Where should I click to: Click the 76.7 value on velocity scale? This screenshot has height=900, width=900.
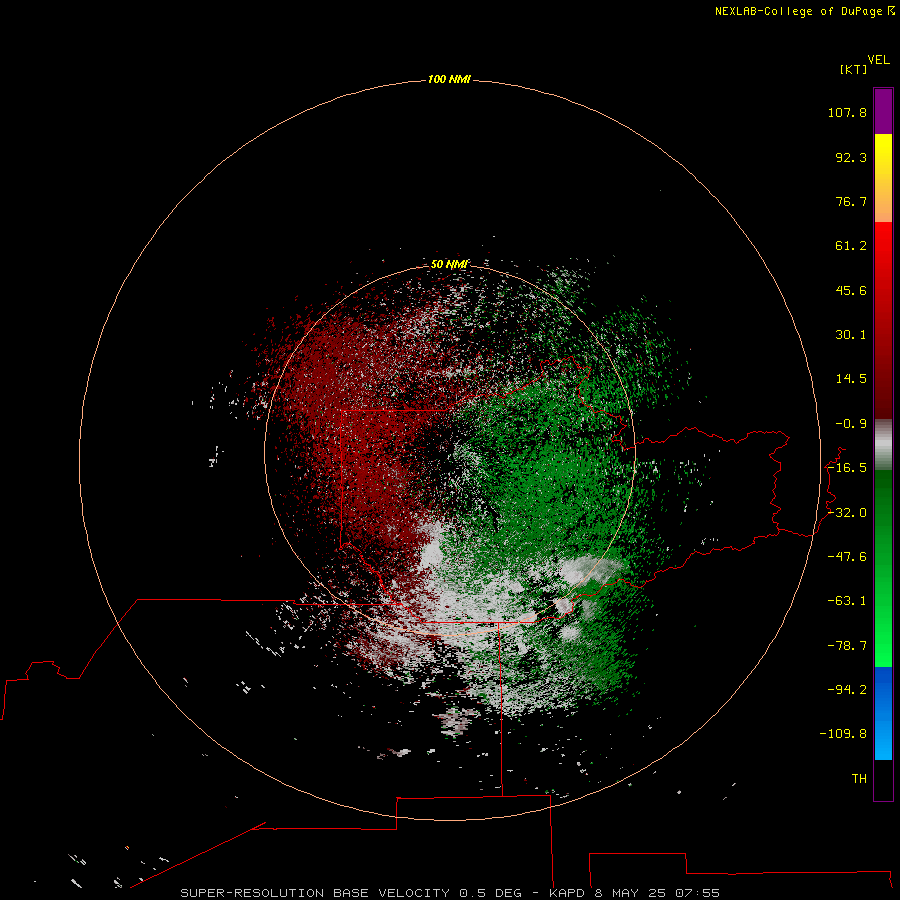pos(851,201)
